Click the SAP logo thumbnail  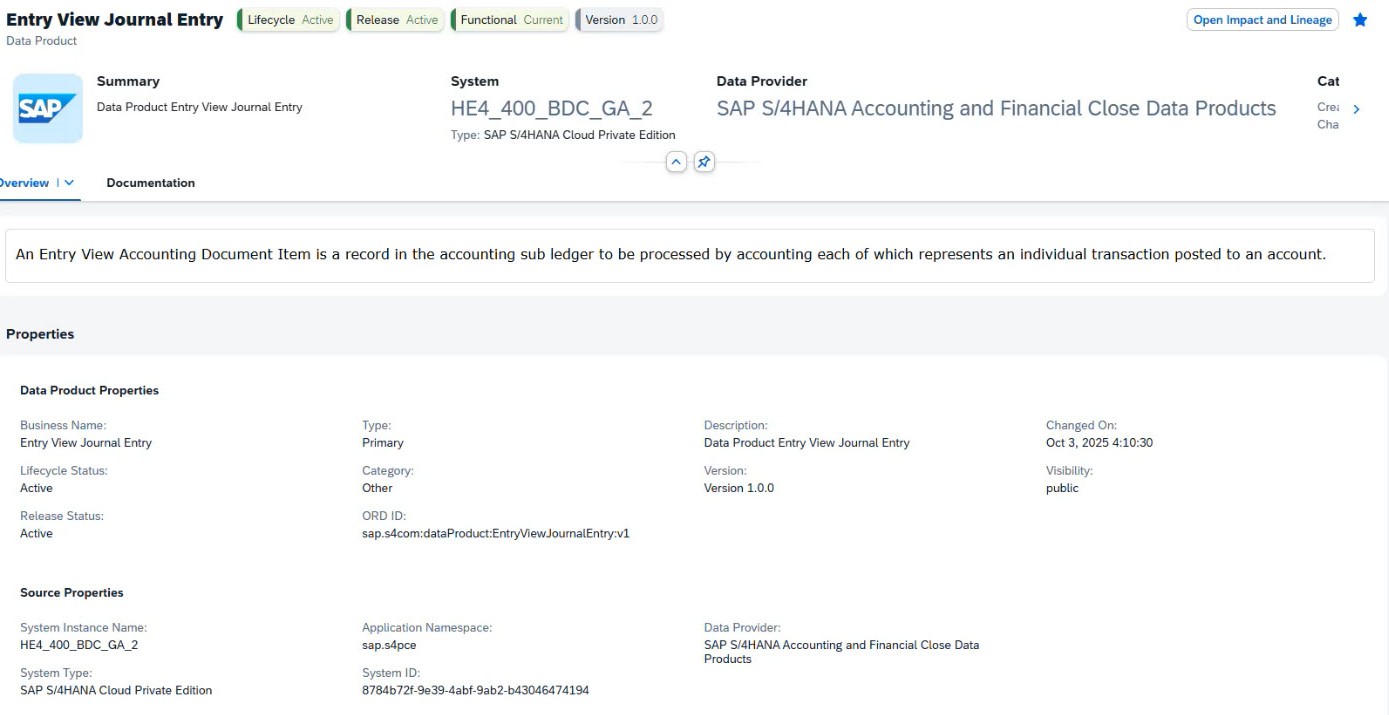click(x=48, y=108)
